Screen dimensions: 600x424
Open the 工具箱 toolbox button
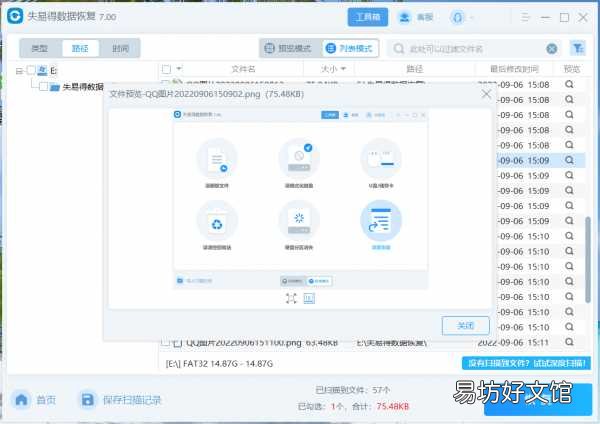(368, 17)
